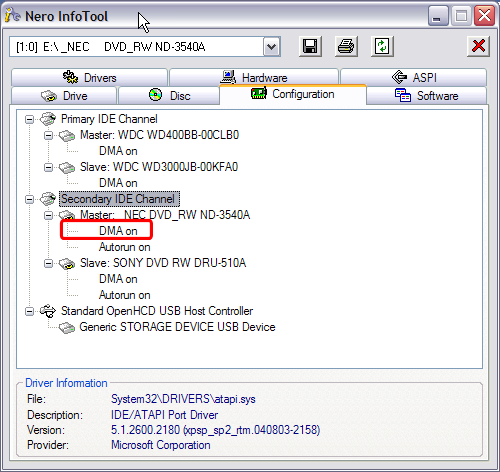Click the save floppy disk icon
Viewport: 500px width, 472px height.
310,46
